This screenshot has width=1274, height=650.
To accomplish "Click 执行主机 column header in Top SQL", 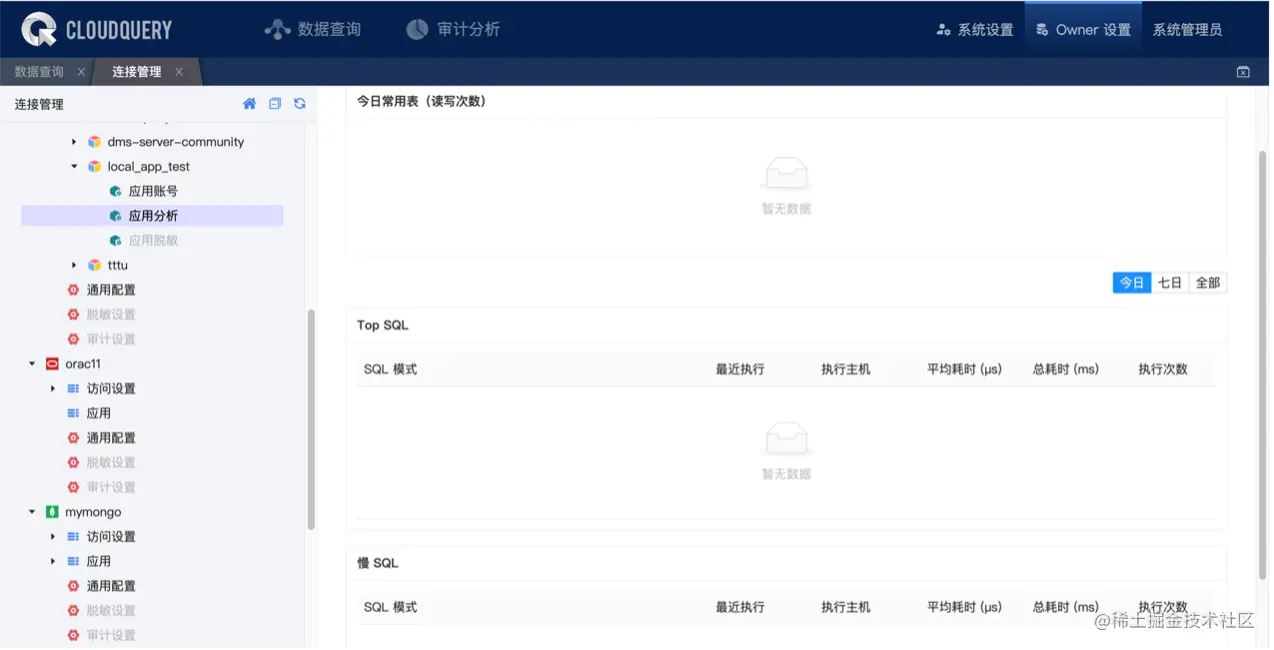I will click(846, 369).
